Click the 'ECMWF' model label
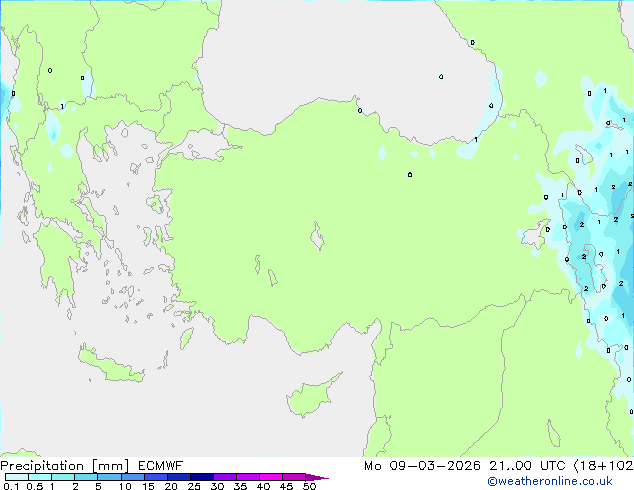 [x=161, y=466]
